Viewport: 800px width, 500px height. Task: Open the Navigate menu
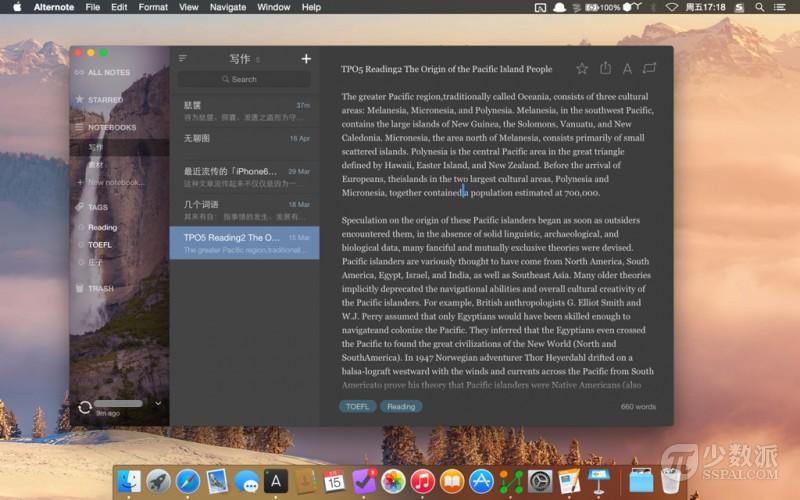point(228,7)
